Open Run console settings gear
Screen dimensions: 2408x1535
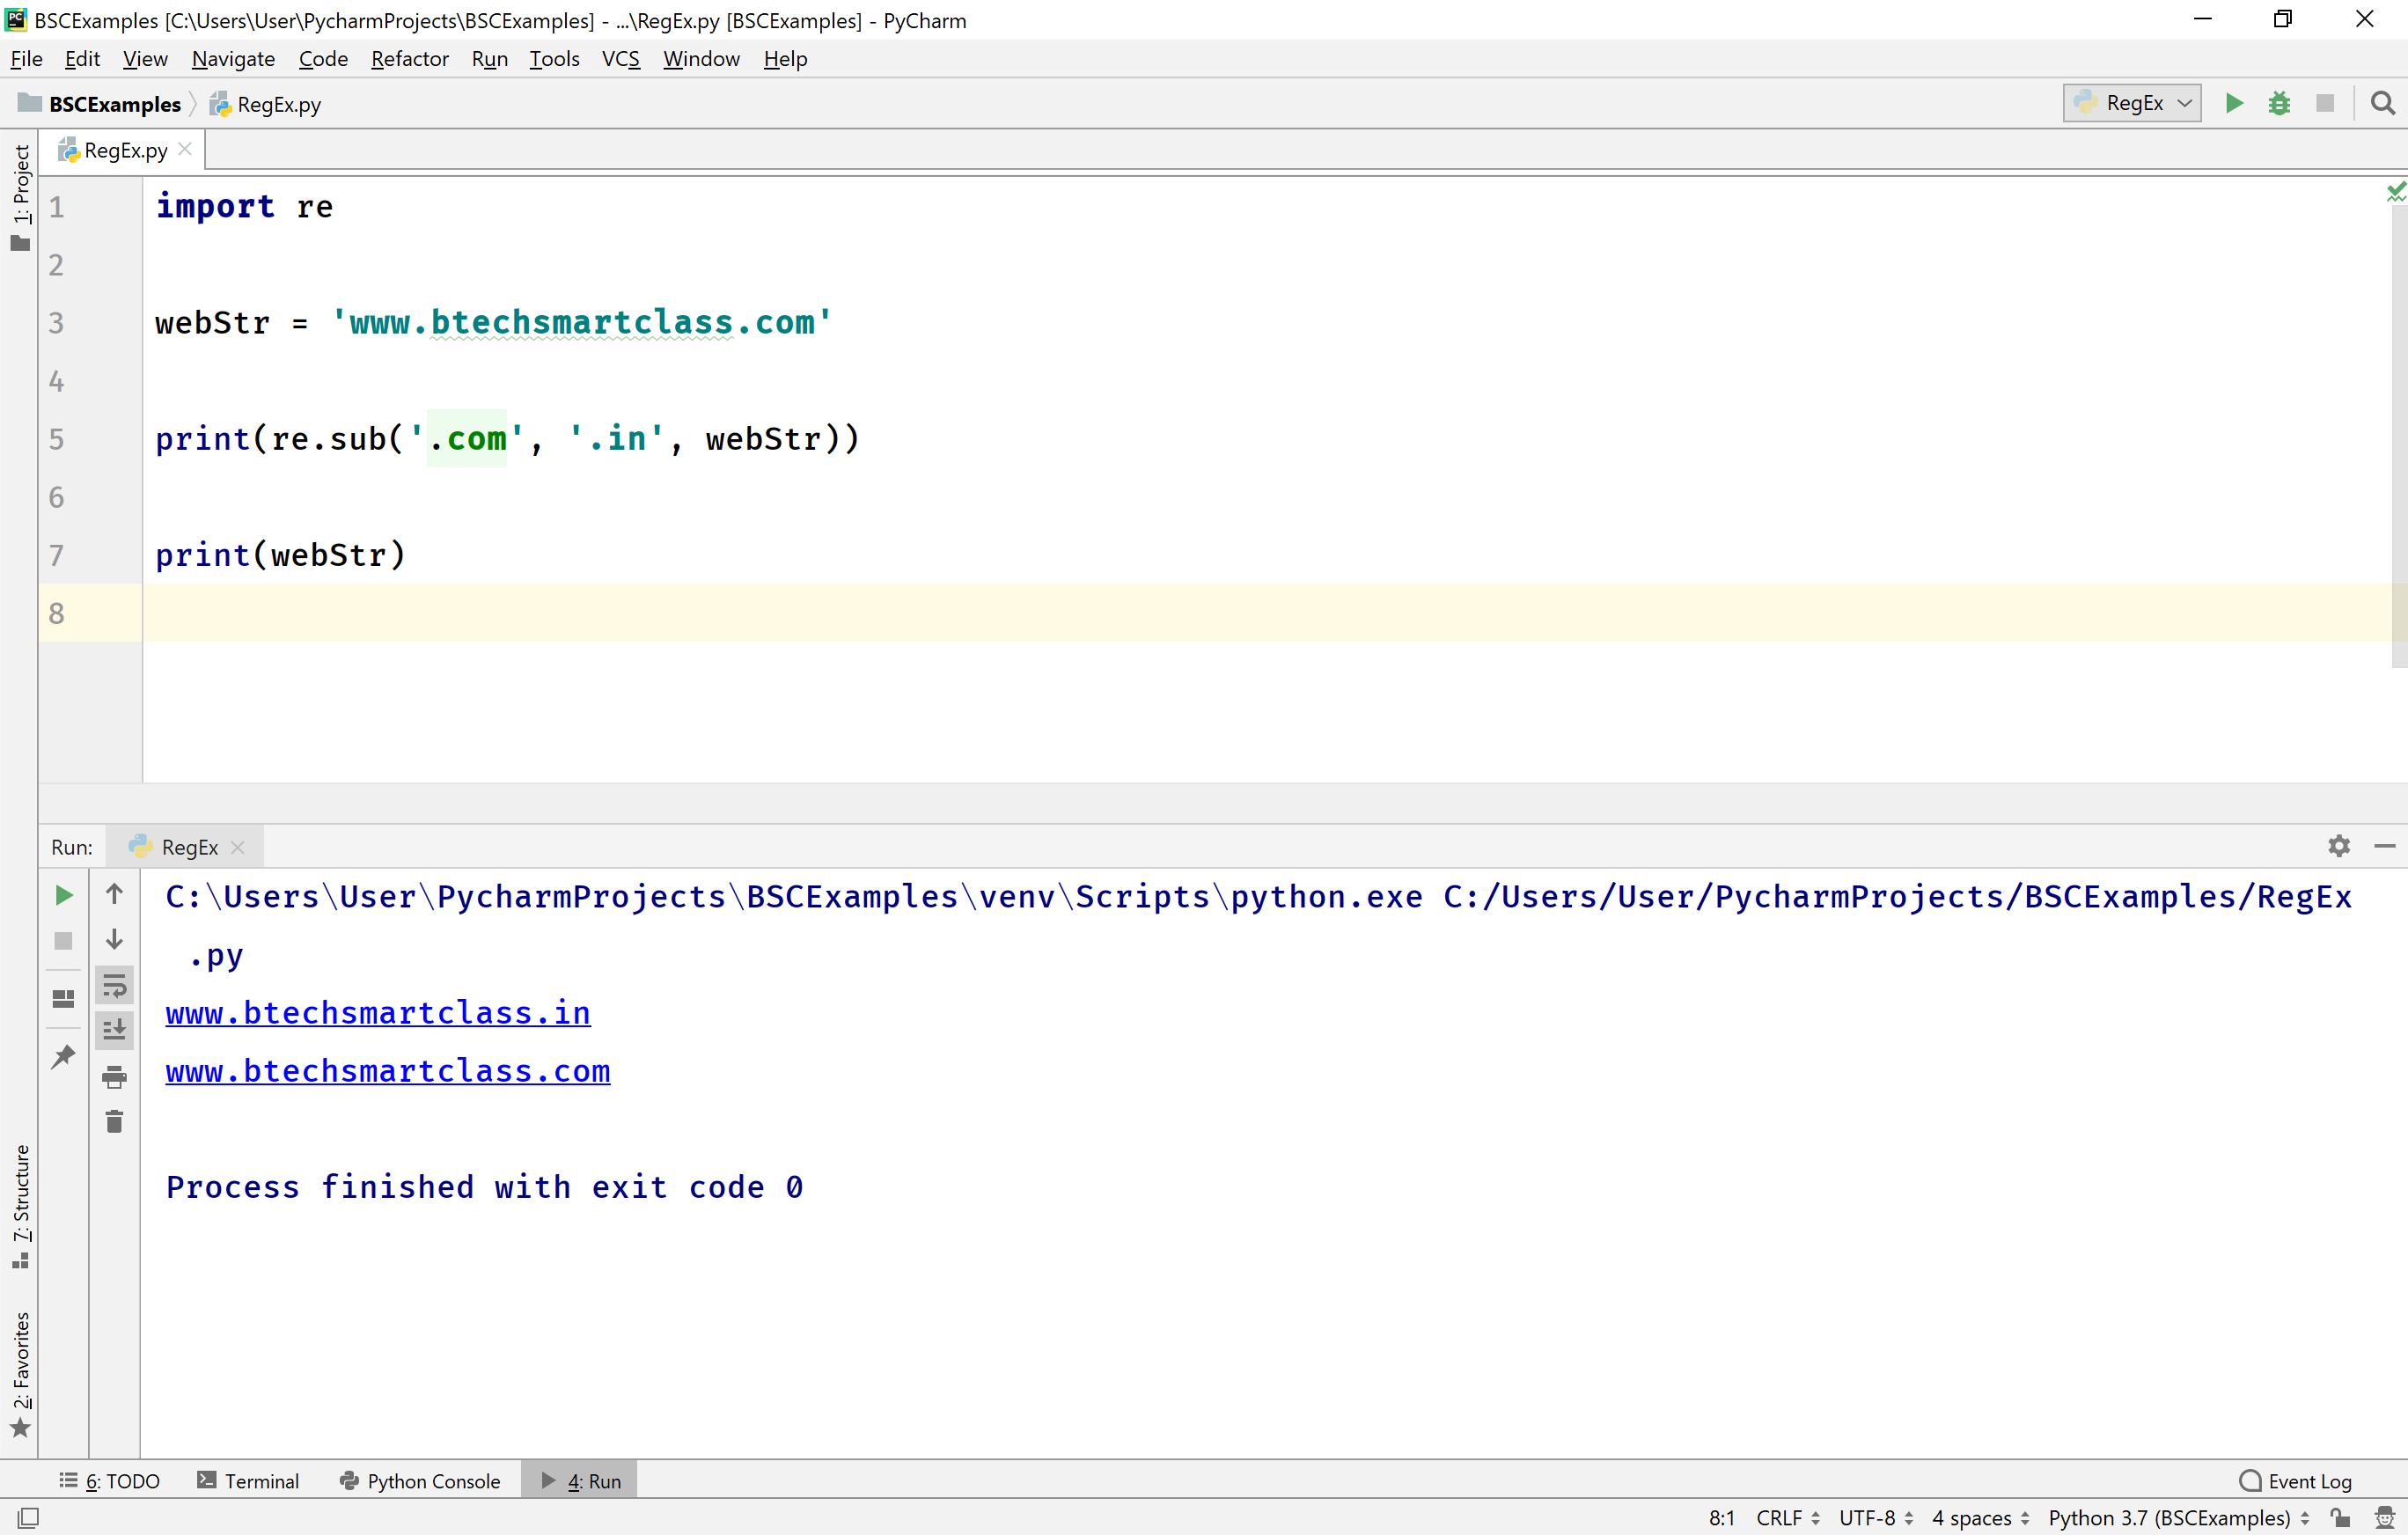click(2338, 846)
